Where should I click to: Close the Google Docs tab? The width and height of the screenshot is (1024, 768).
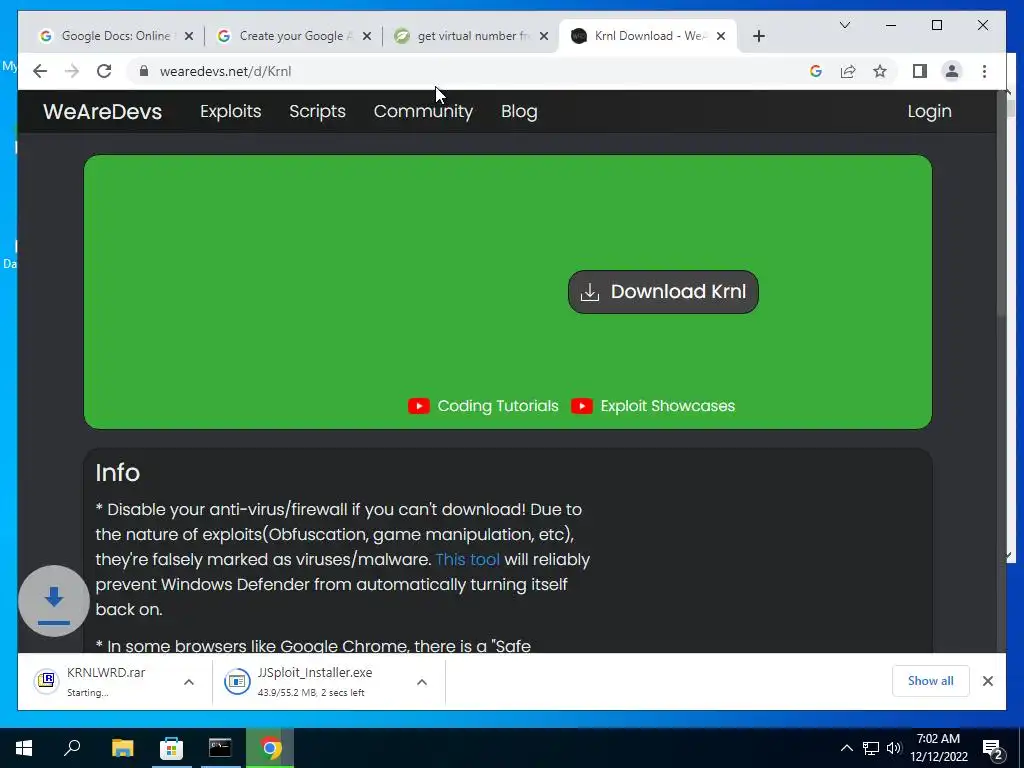(189, 36)
